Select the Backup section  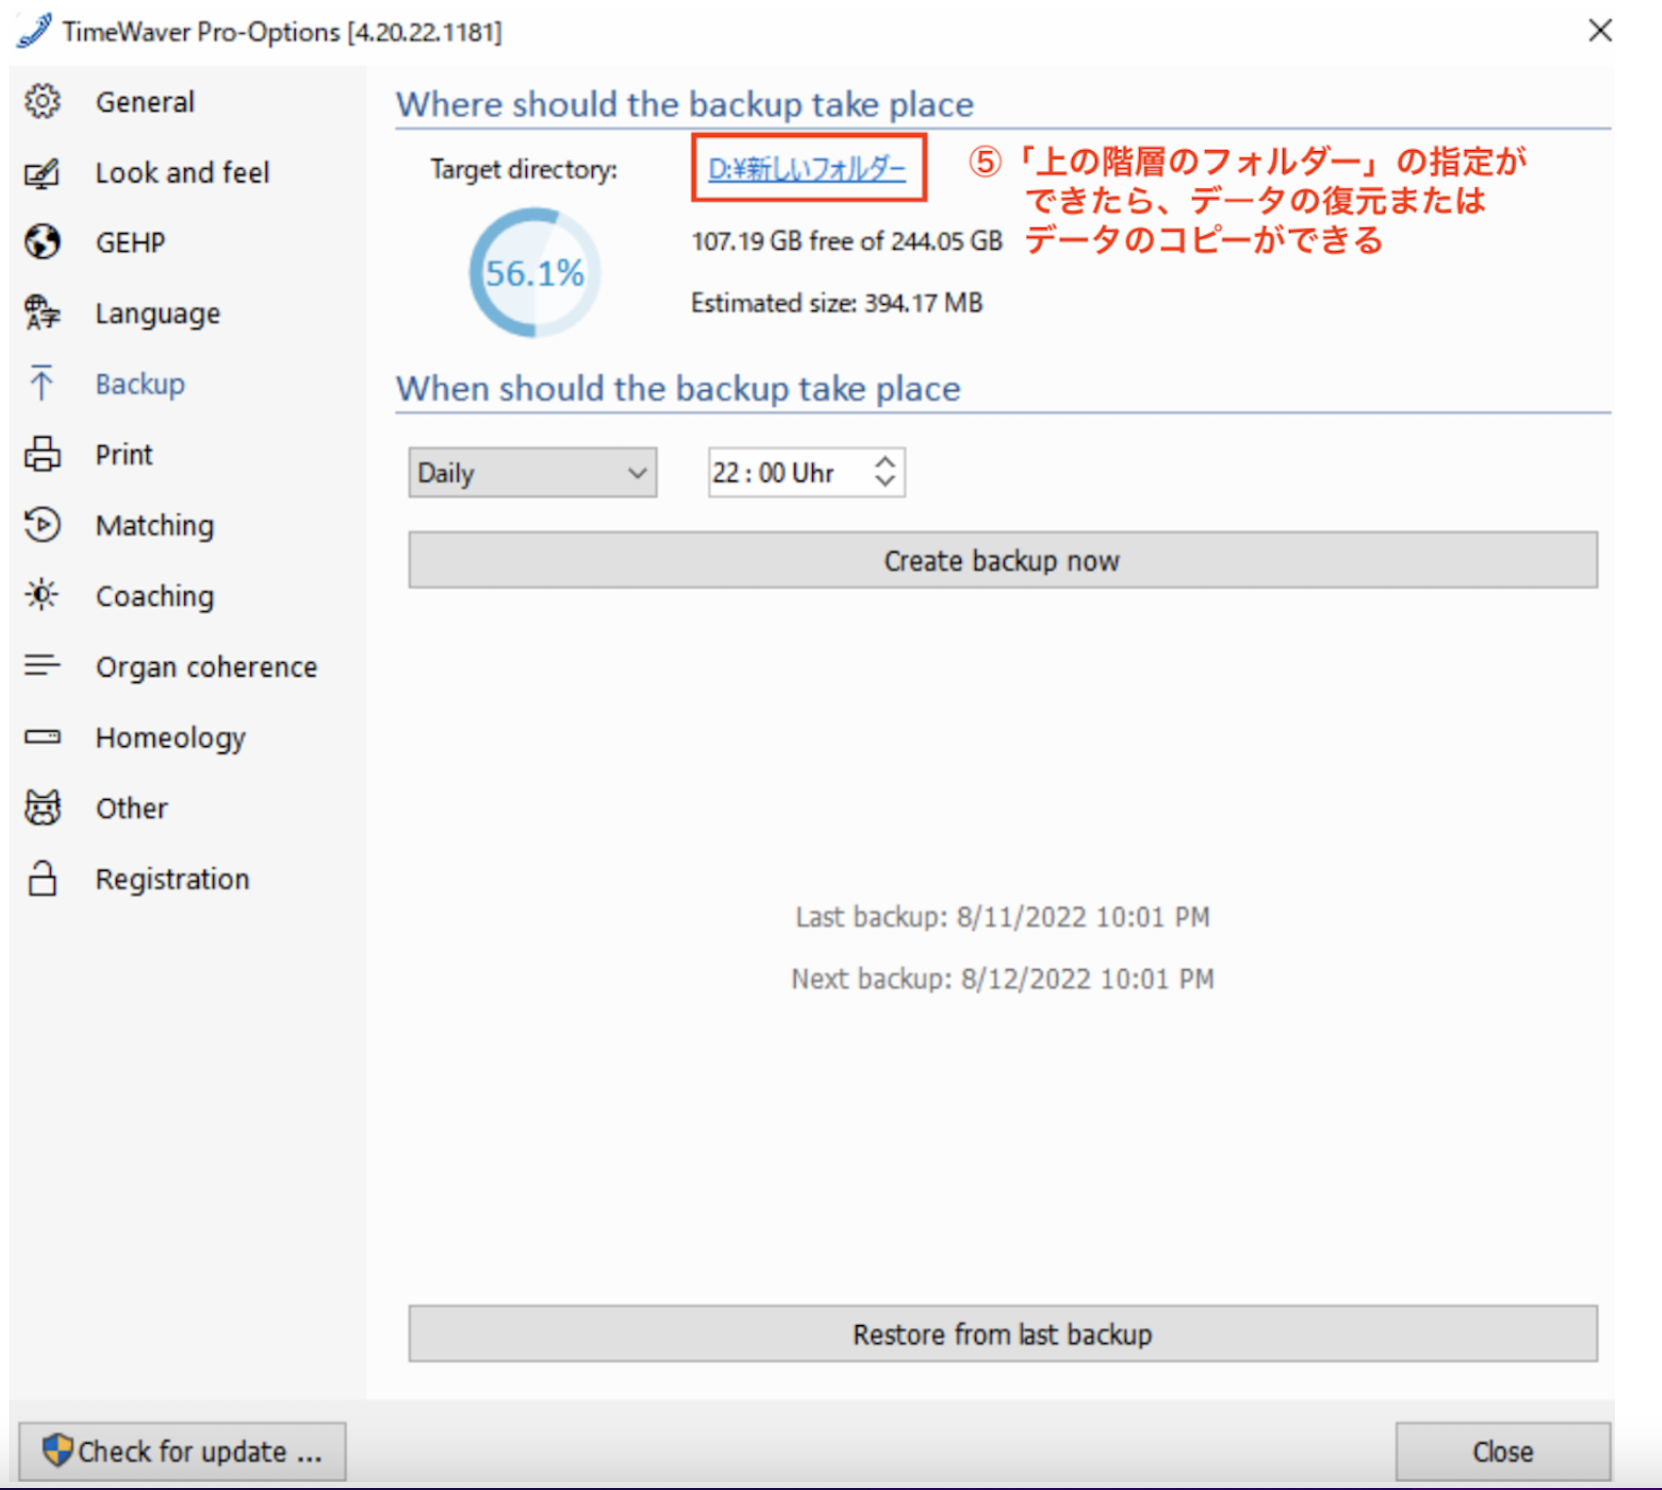tap(140, 384)
